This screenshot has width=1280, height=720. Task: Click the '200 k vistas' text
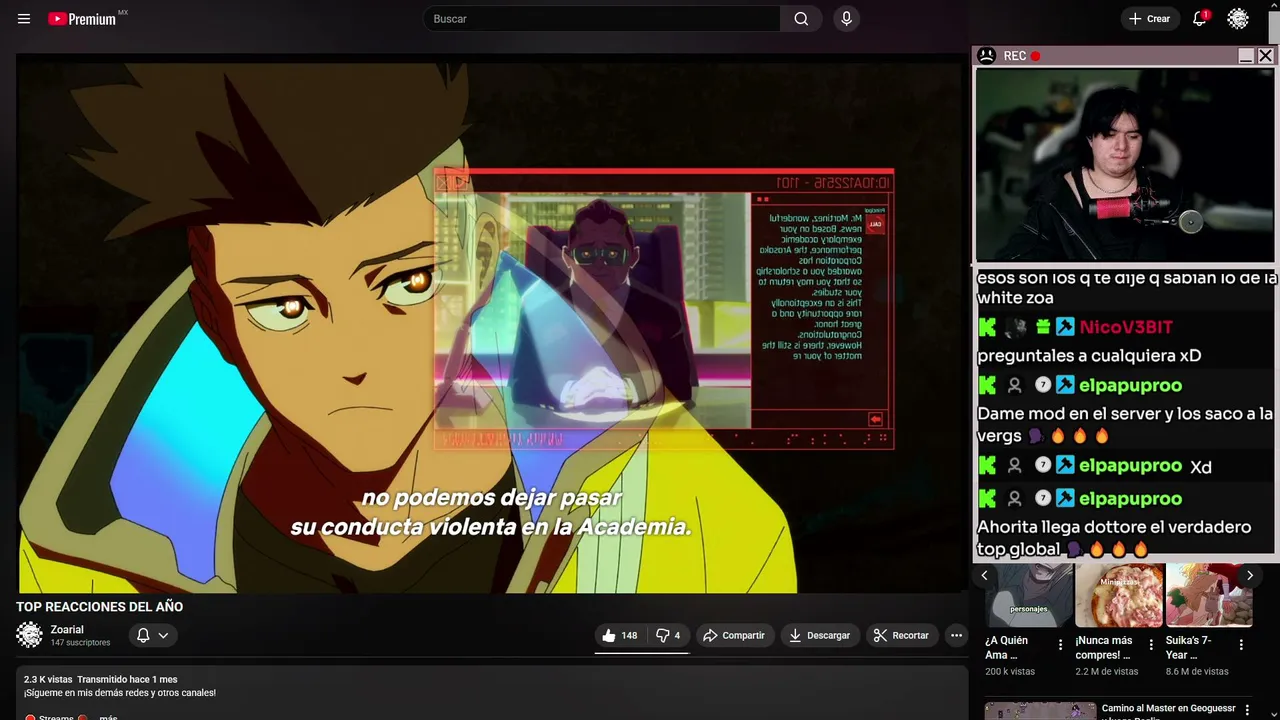click(x=1010, y=672)
